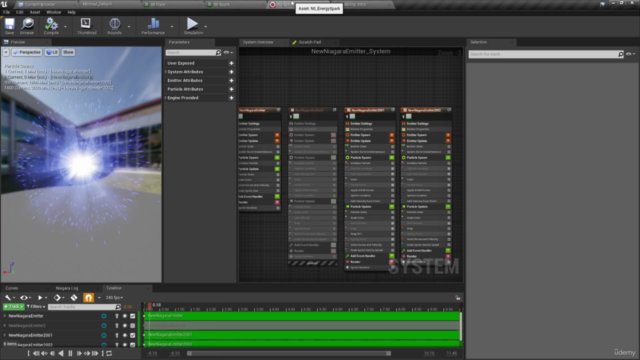
Task: Open Browse to locate the asset
Action: pyautogui.click(x=27, y=26)
